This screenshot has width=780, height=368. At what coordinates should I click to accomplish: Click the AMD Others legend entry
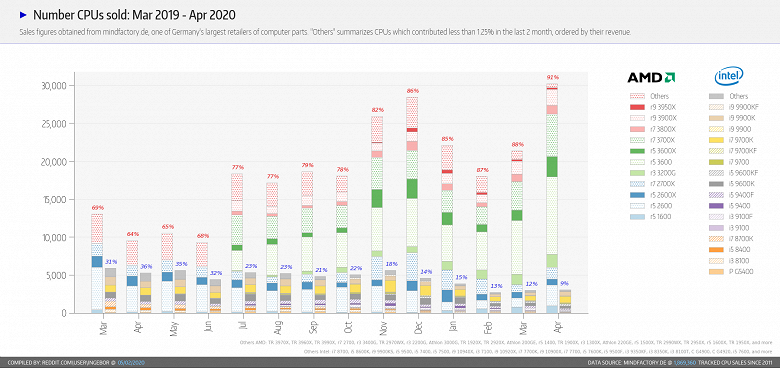tap(649, 96)
